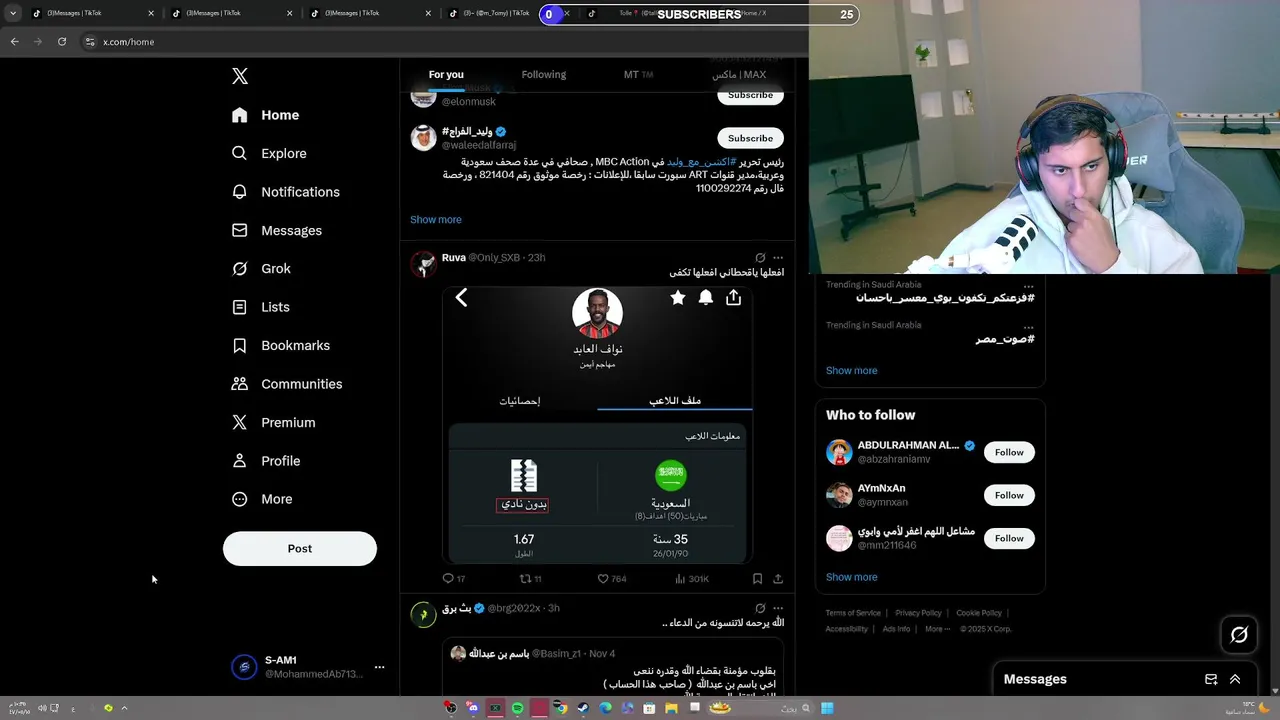Open the Explore page
This screenshot has width=1280, height=720.
click(x=269, y=153)
